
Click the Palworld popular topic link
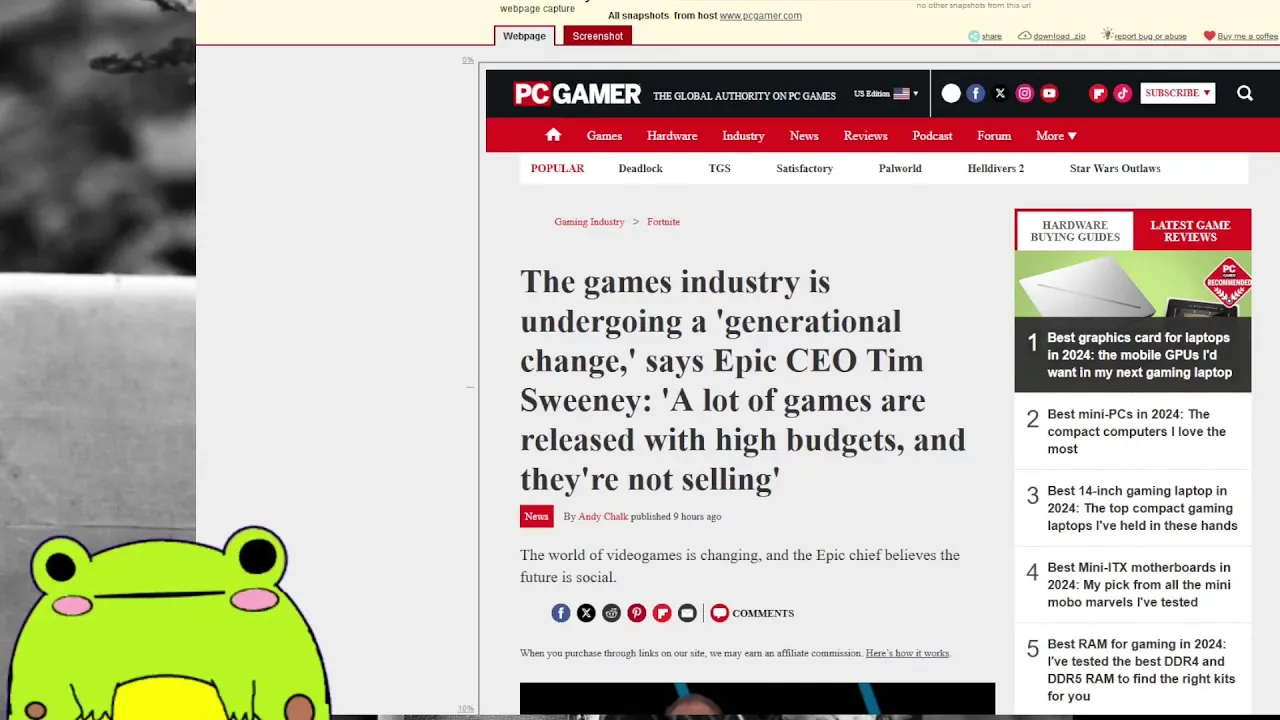tap(900, 168)
